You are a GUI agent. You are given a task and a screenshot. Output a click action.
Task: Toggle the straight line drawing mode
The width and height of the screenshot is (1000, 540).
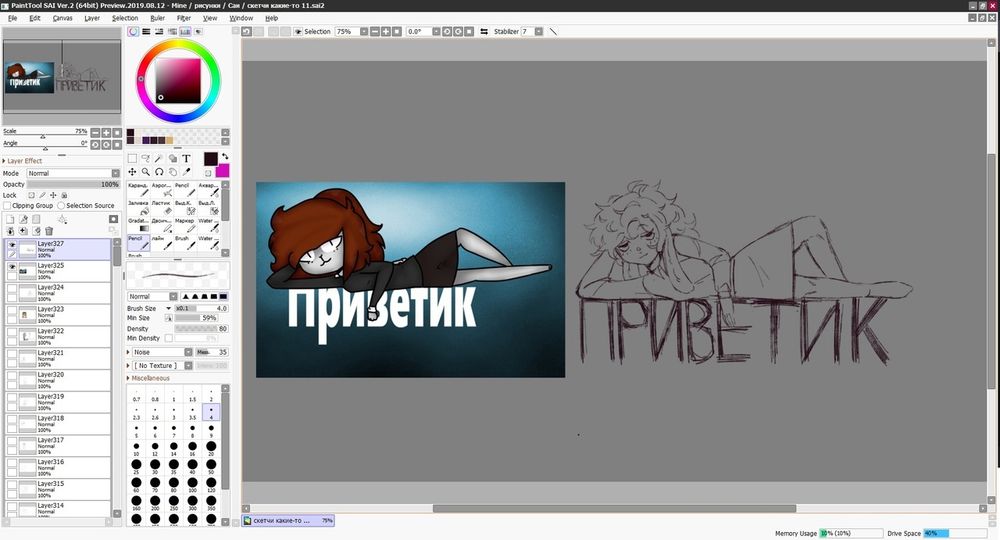pos(553,31)
